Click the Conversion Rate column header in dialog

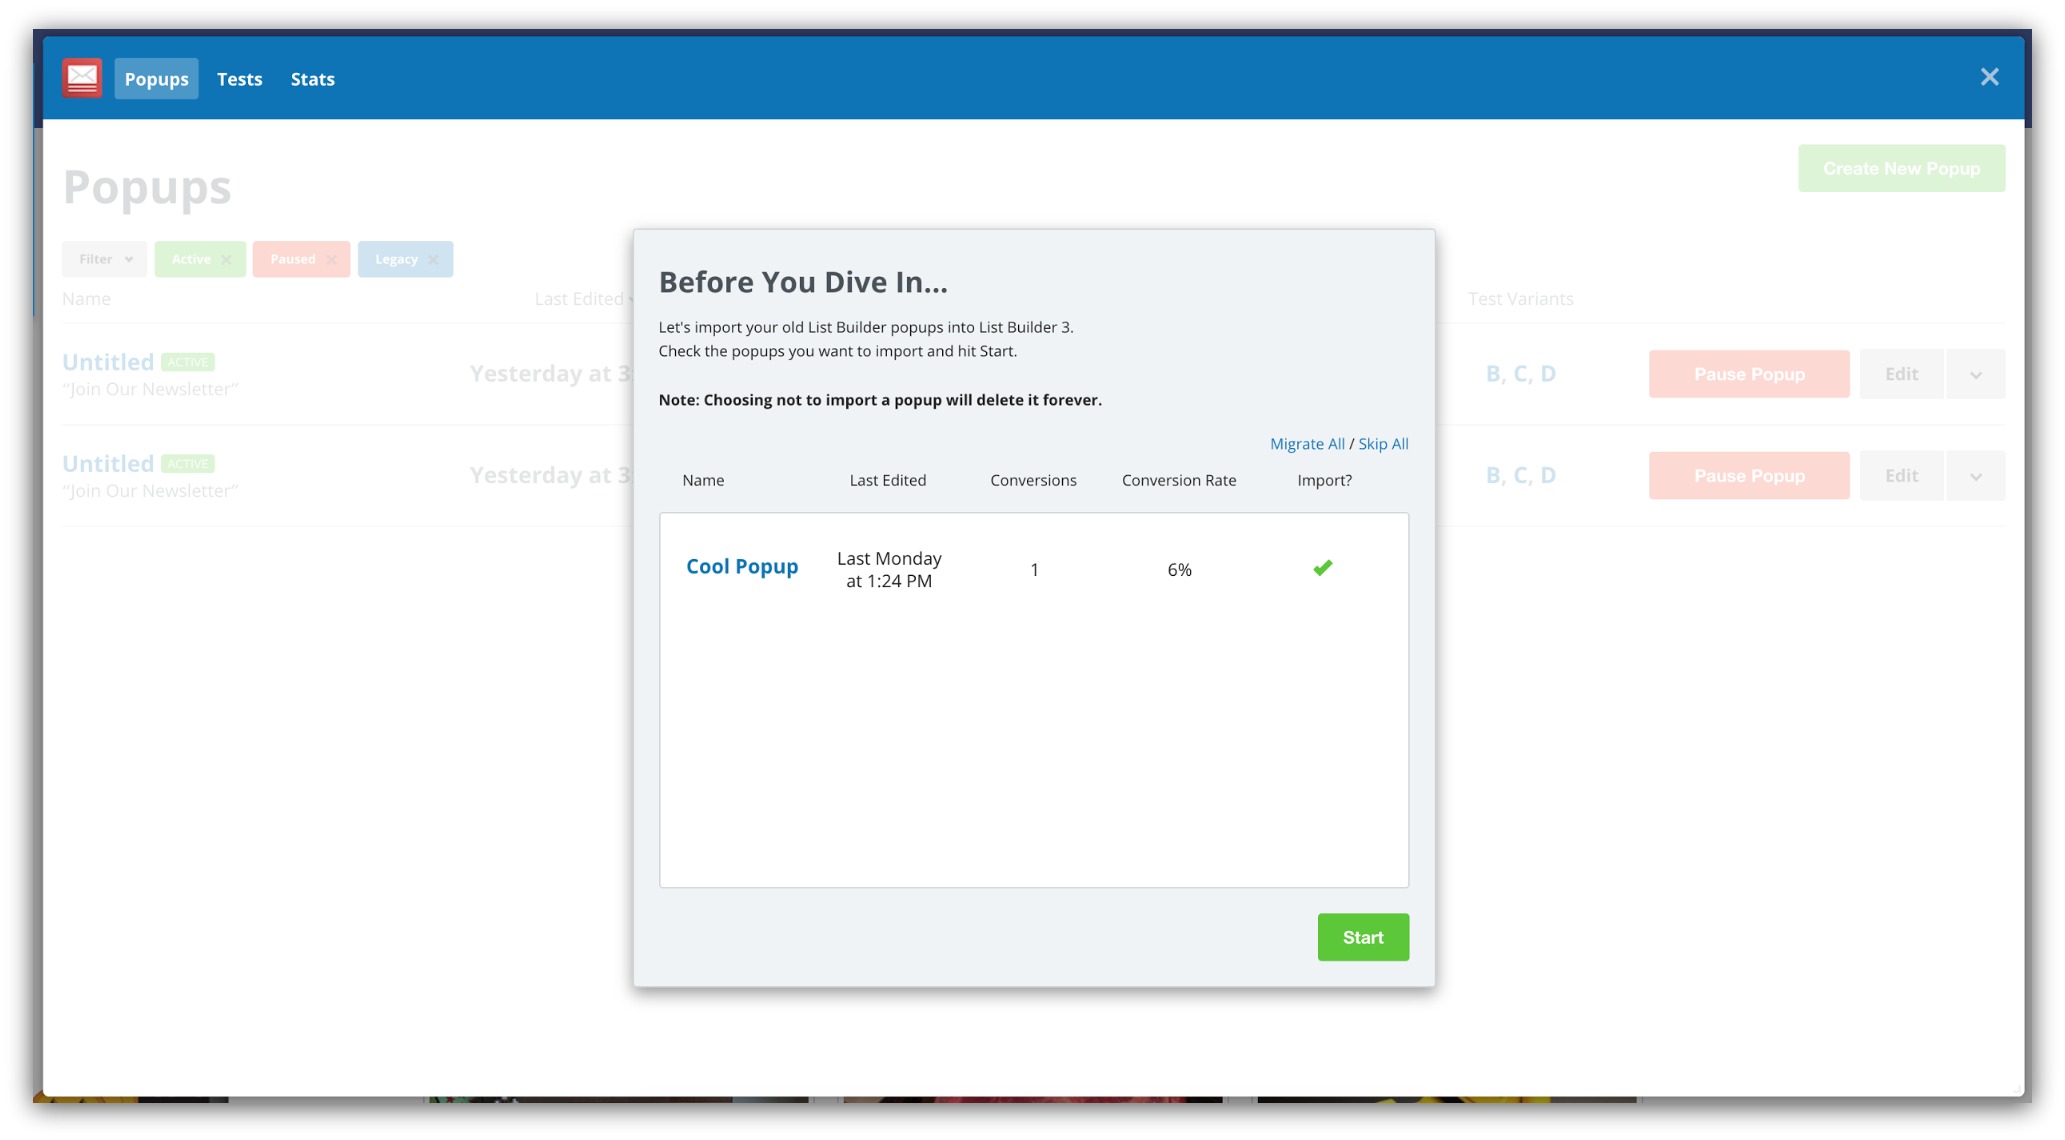1179,480
